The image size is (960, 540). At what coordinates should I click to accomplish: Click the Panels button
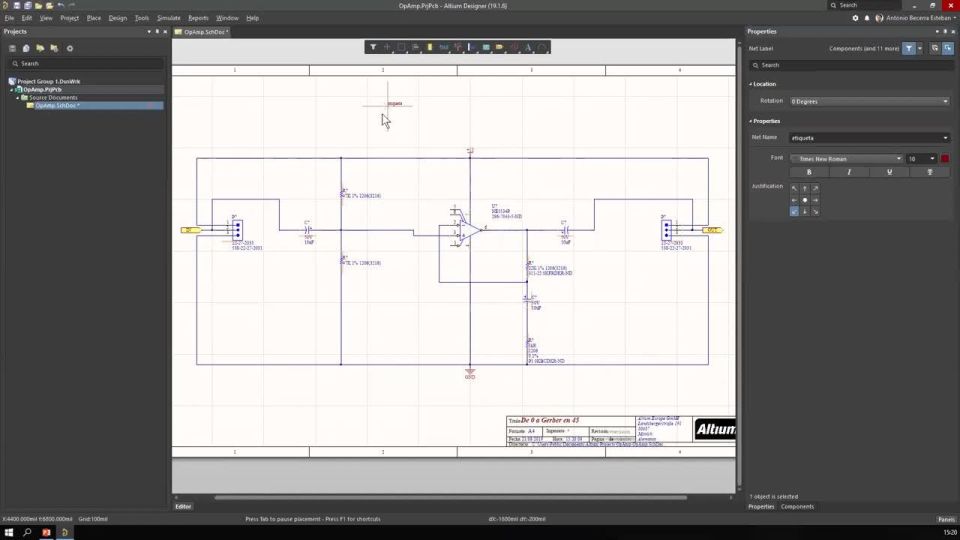946,519
